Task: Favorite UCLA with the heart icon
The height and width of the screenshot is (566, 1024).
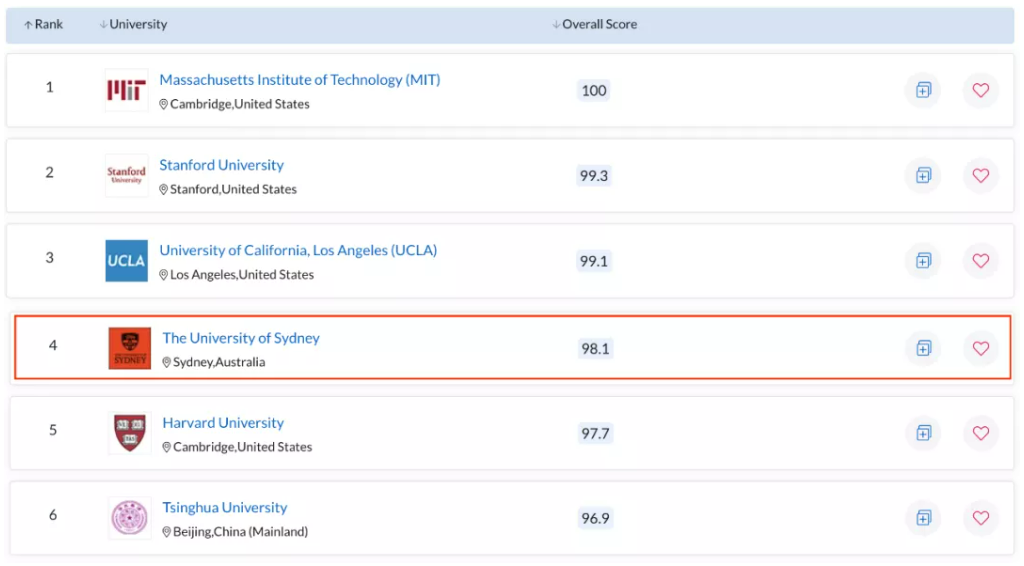Action: point(980,261)
